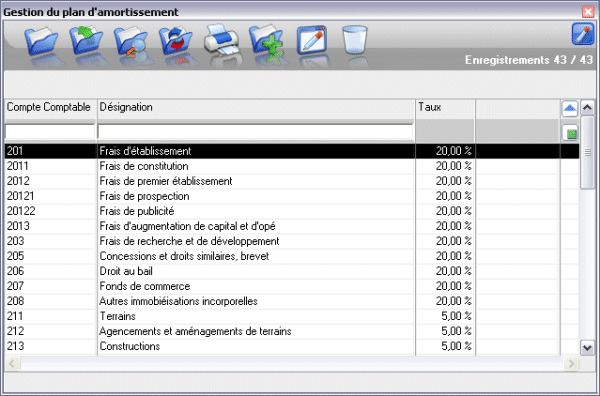This screenshot has height=396, width=600.
Task: Click the trash bin icon
Action: coord(355,39)
